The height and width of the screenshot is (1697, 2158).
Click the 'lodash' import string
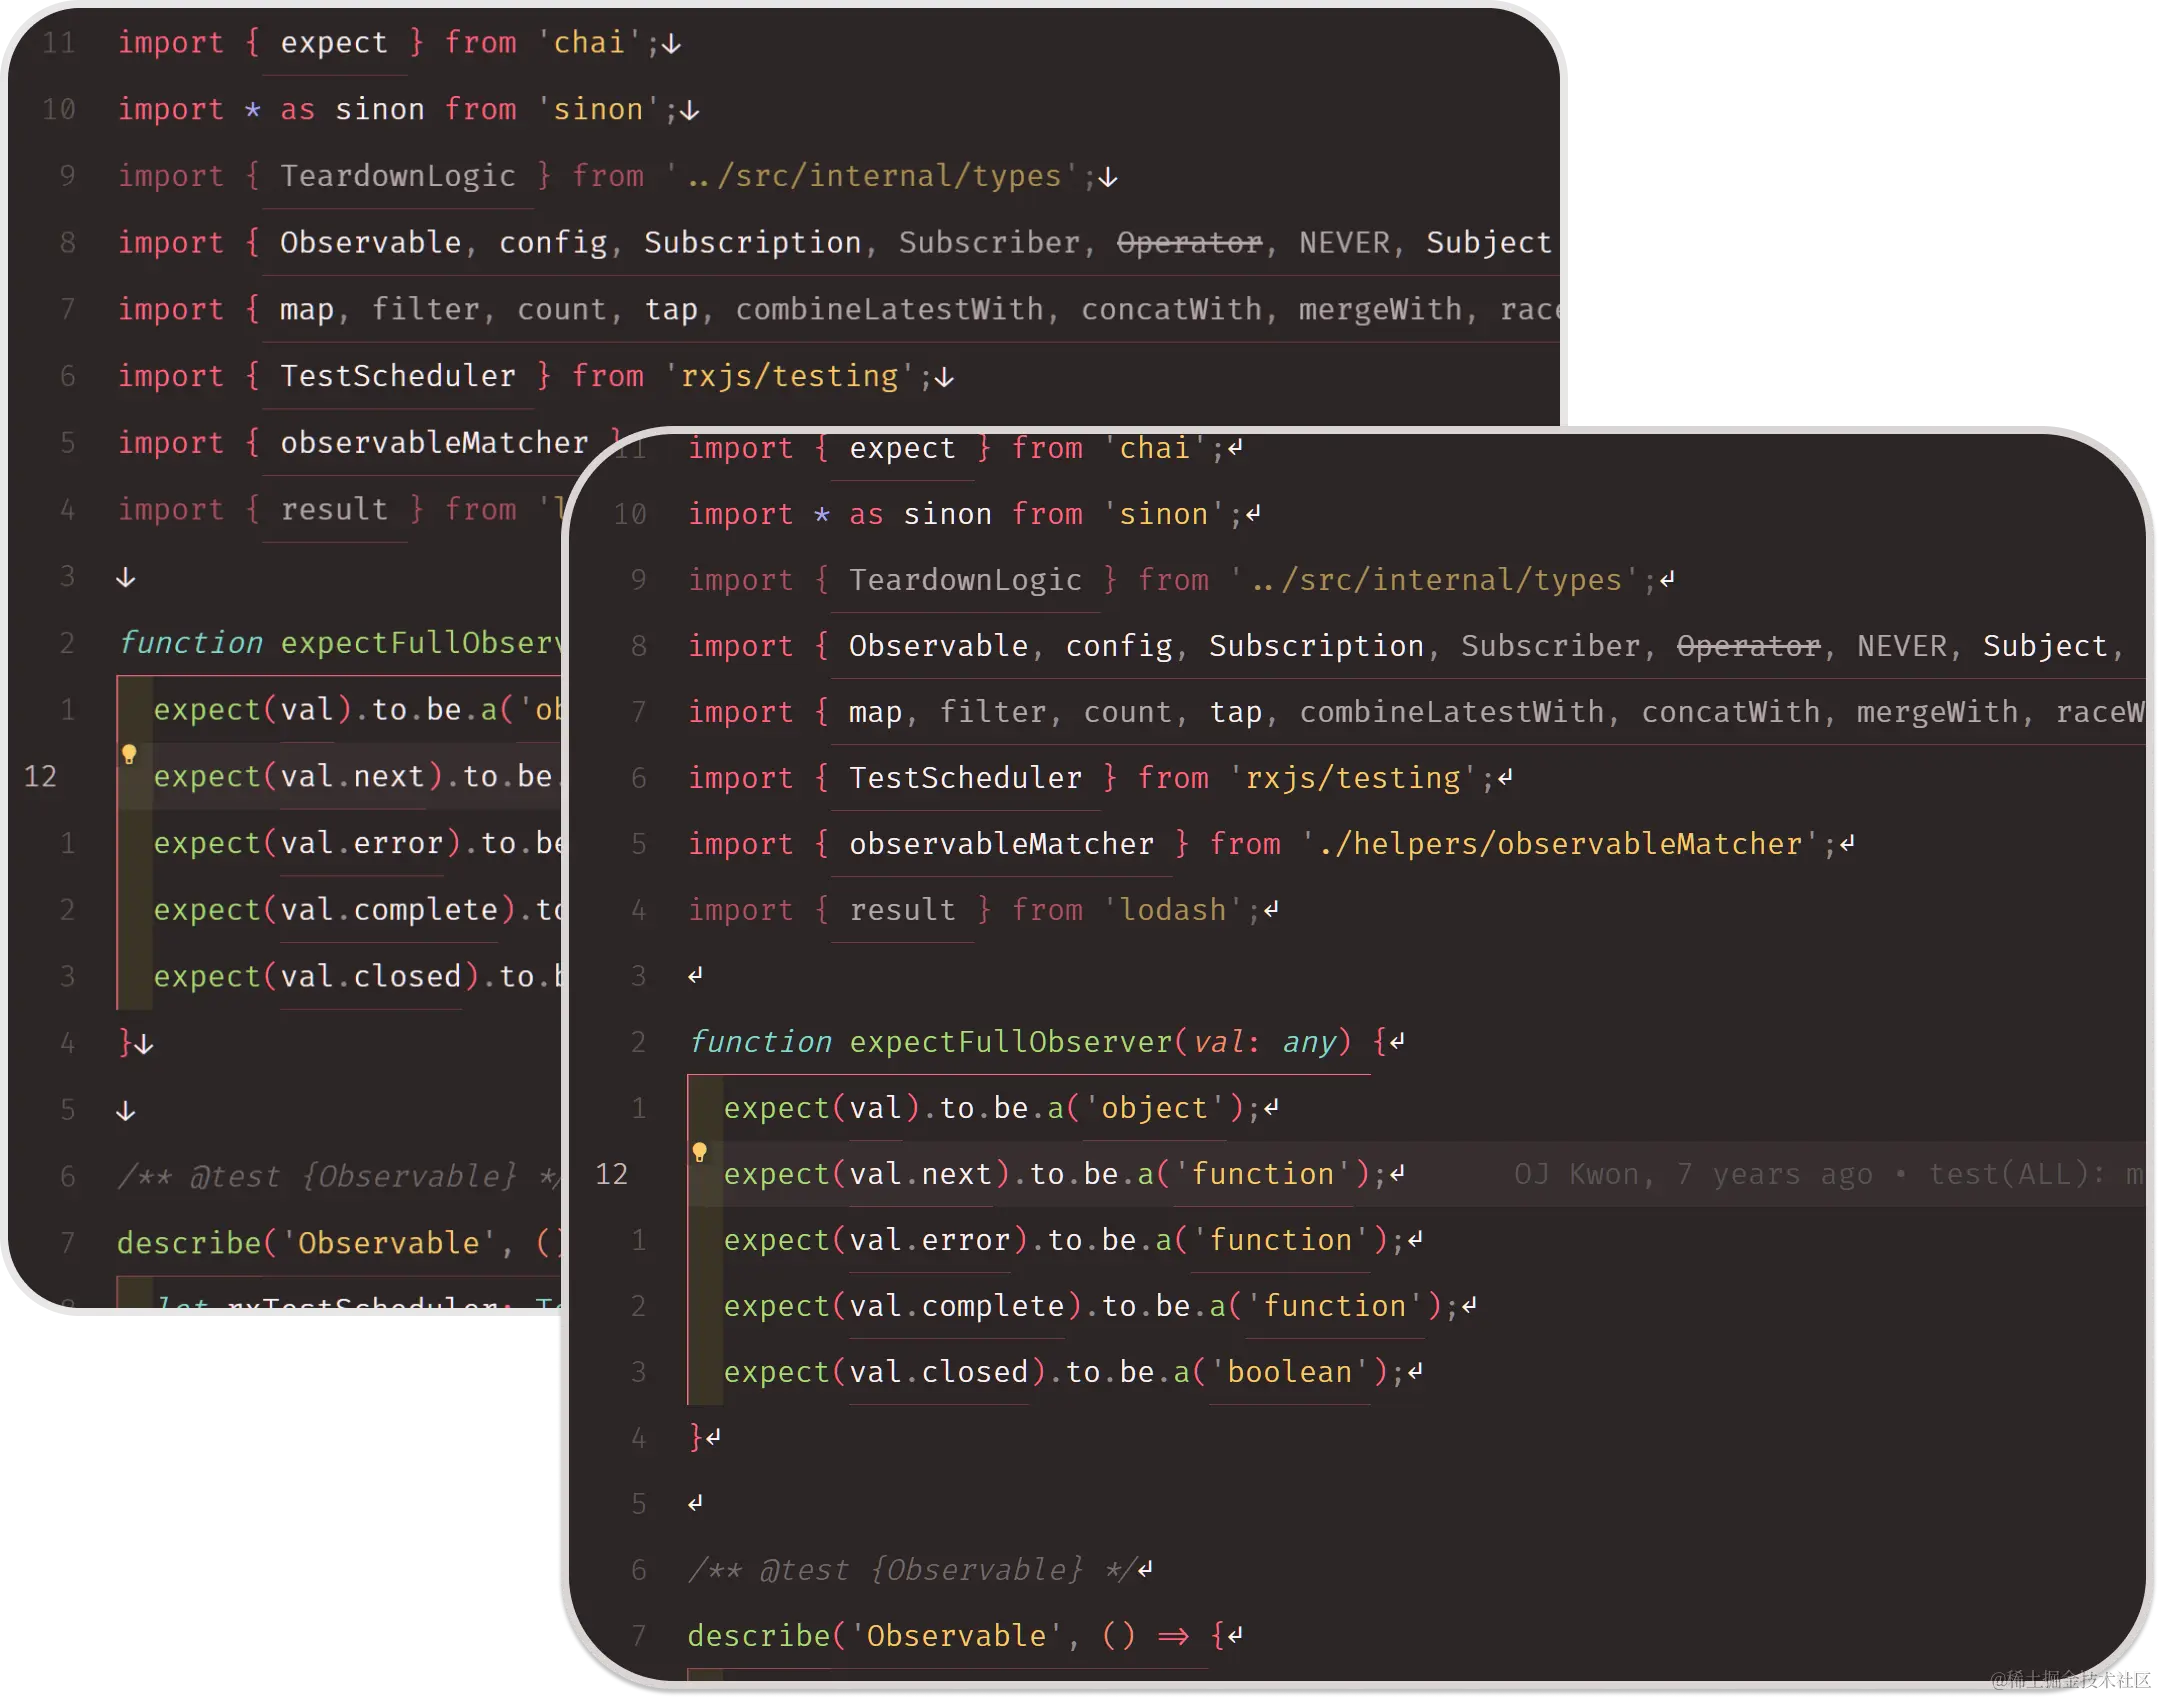[1172, 910]
